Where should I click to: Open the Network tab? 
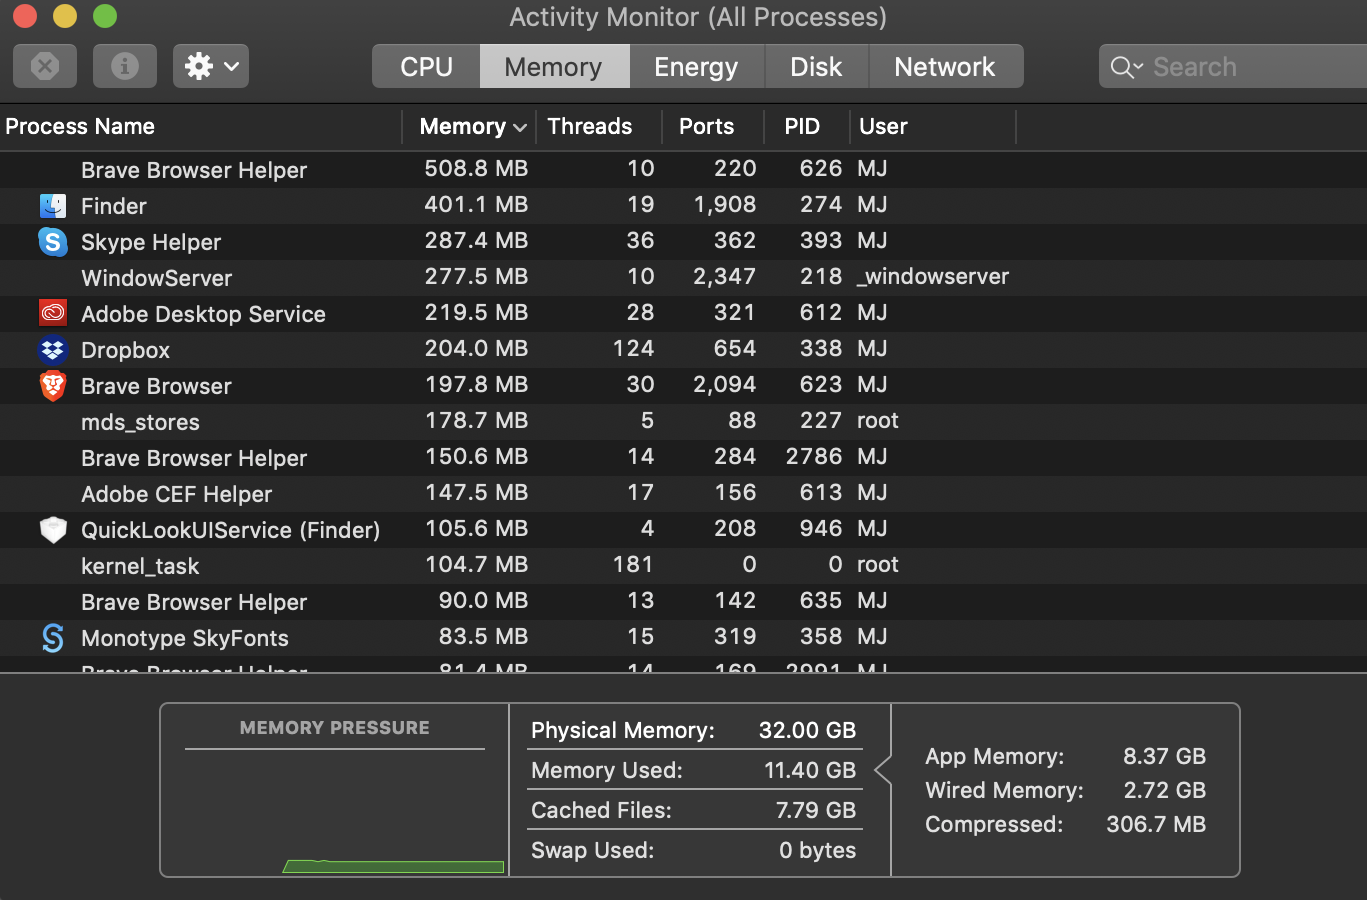point(945,66)
